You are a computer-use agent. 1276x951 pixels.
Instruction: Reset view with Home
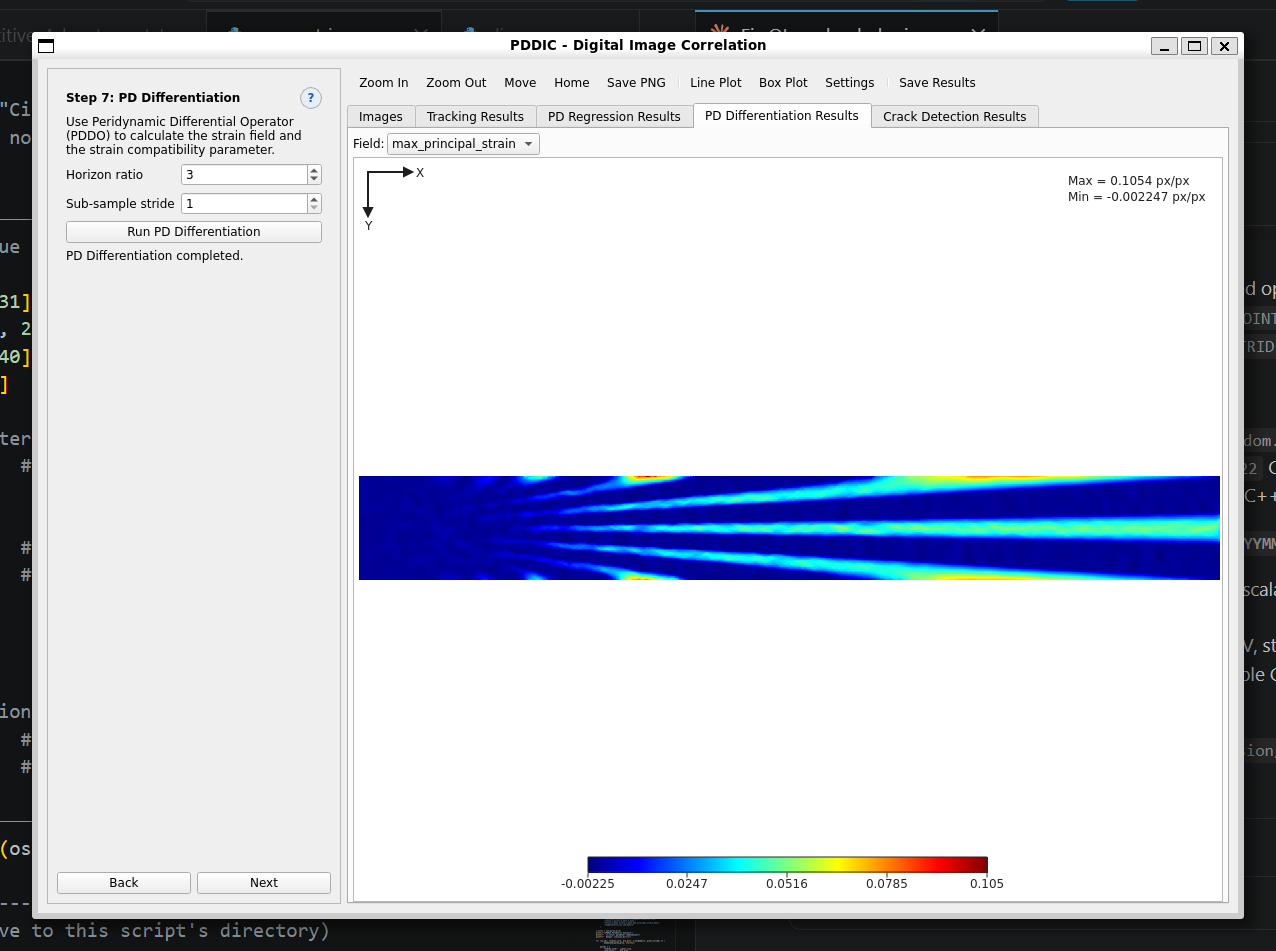[x=572, y=83]
